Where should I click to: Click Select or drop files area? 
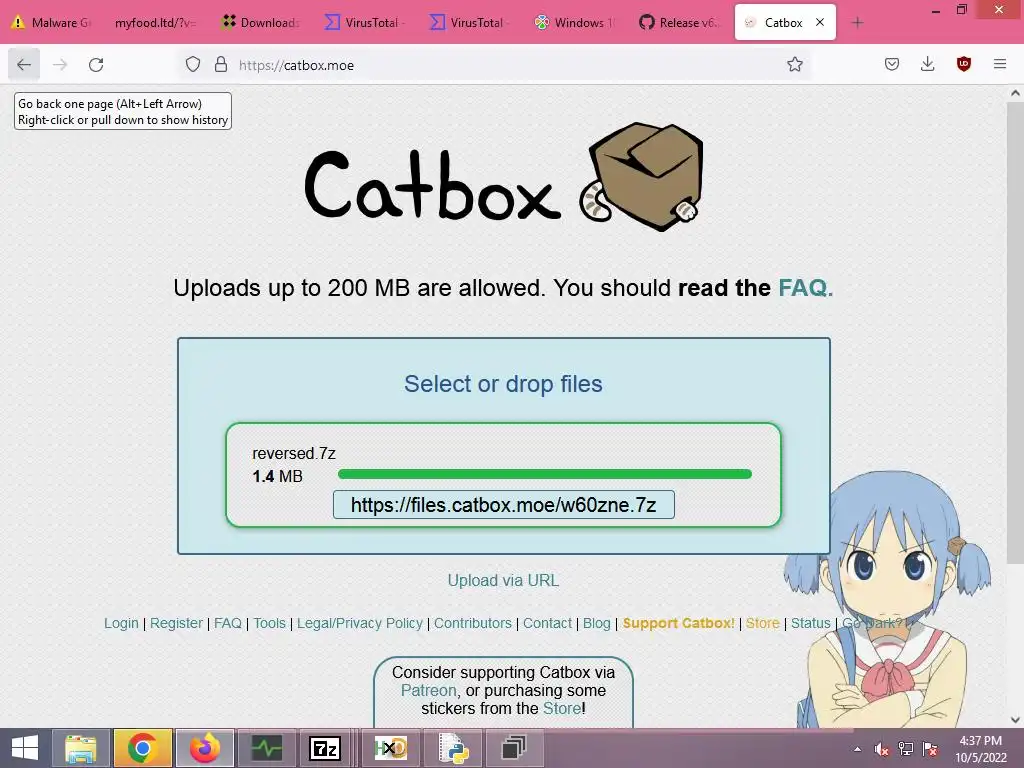(x=503, y=384)
